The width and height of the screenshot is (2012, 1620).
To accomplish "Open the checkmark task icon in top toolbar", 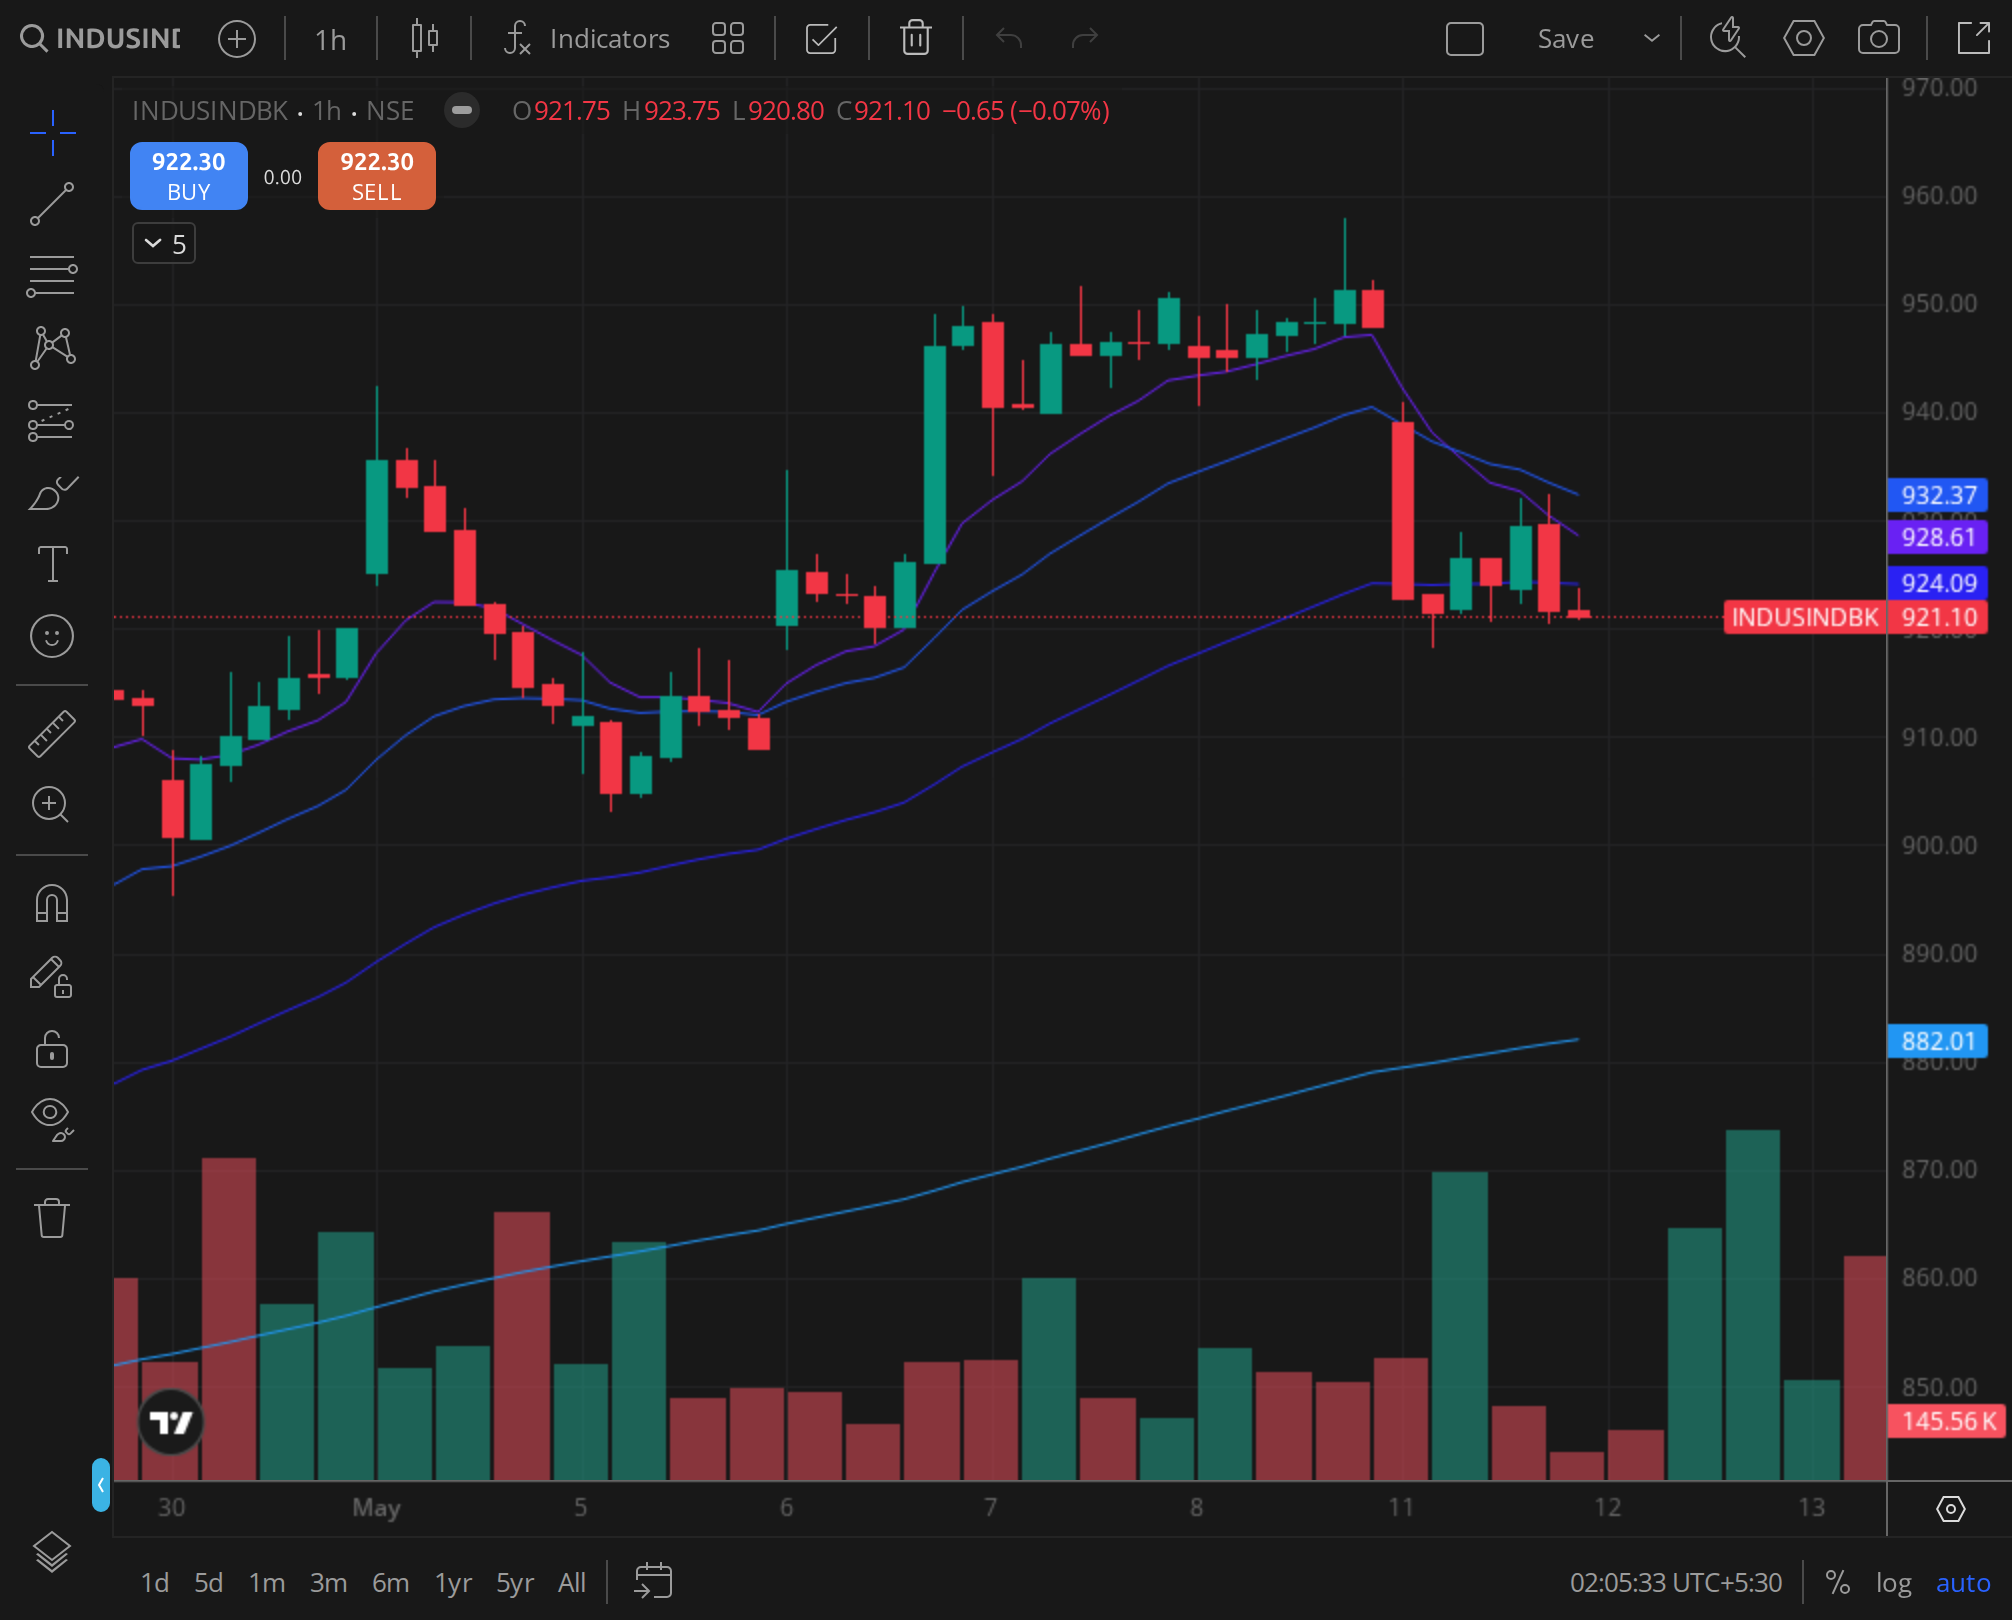I will coord(821,39).
